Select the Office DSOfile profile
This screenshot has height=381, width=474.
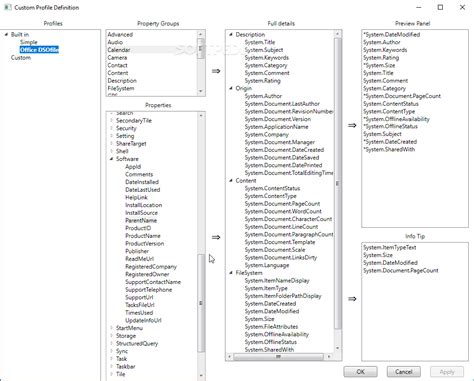[39, 50]
